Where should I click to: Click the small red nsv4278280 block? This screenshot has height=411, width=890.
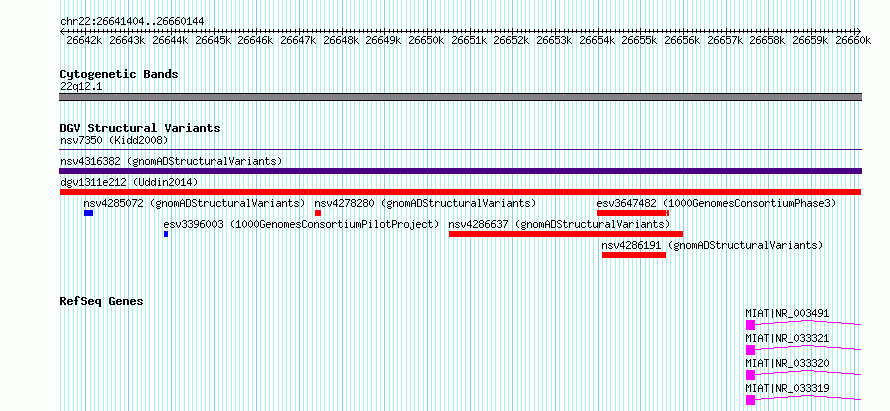click(318, 213)
